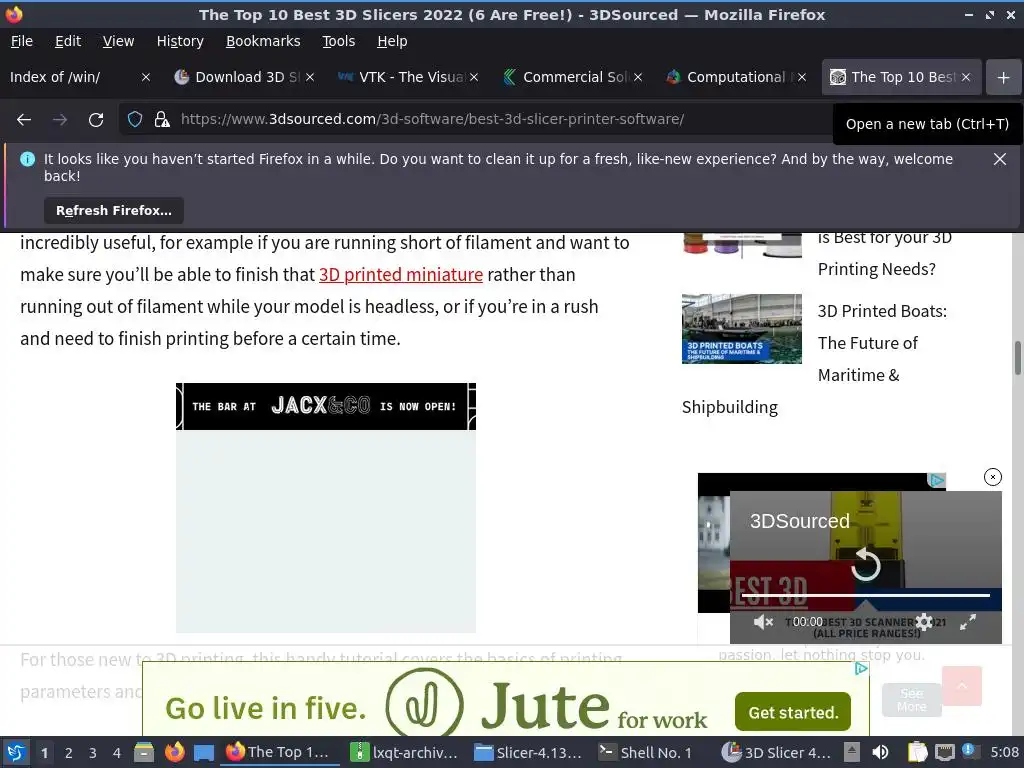
Task: Close the 'The Top 10 Best' tab
Action: click(x=966, y=77)
